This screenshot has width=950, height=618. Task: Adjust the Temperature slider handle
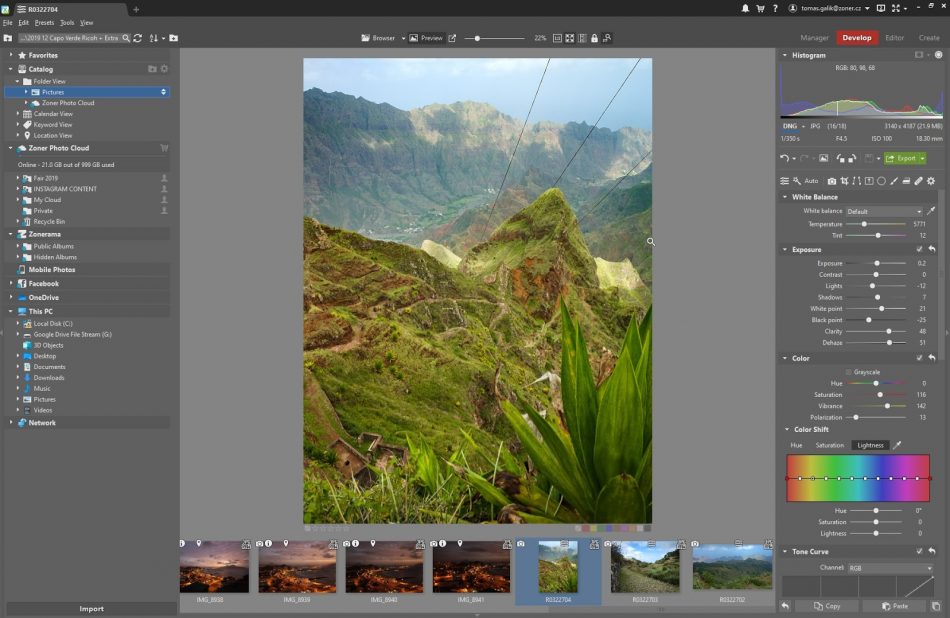click(864, 224)
